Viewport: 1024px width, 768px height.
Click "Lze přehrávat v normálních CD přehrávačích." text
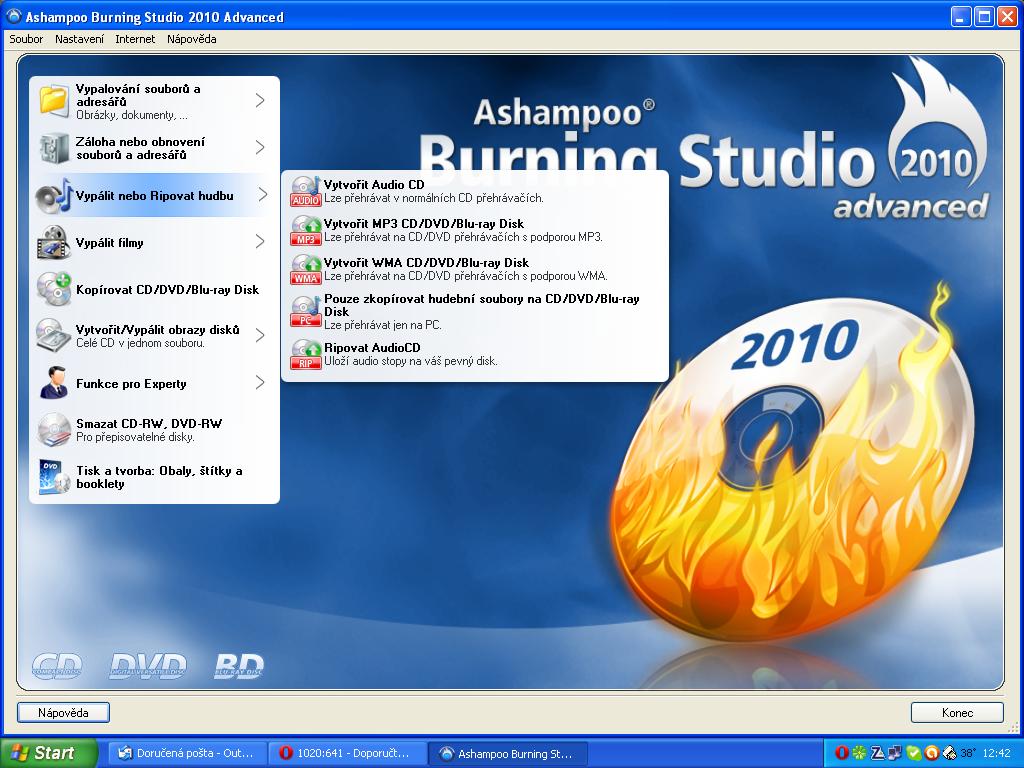(x=434, y=198)
